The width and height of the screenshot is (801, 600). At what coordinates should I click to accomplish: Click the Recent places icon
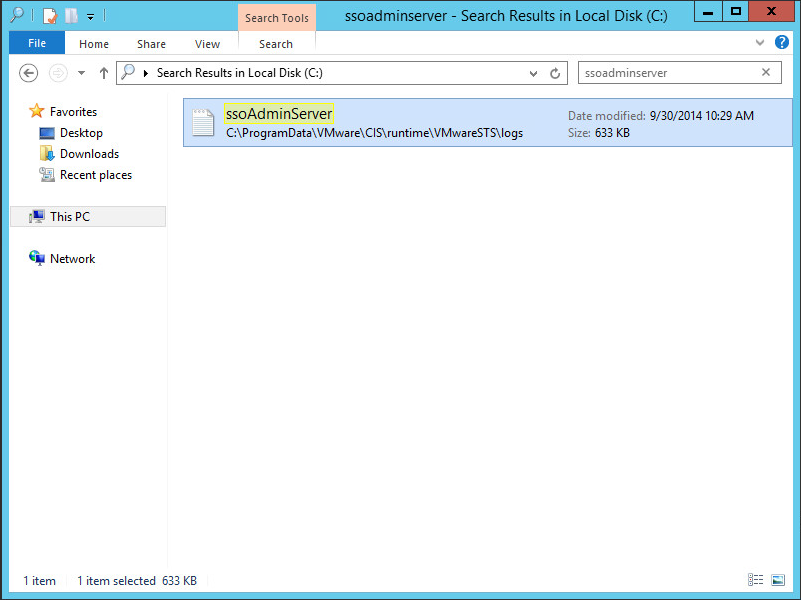pos(47,175)
